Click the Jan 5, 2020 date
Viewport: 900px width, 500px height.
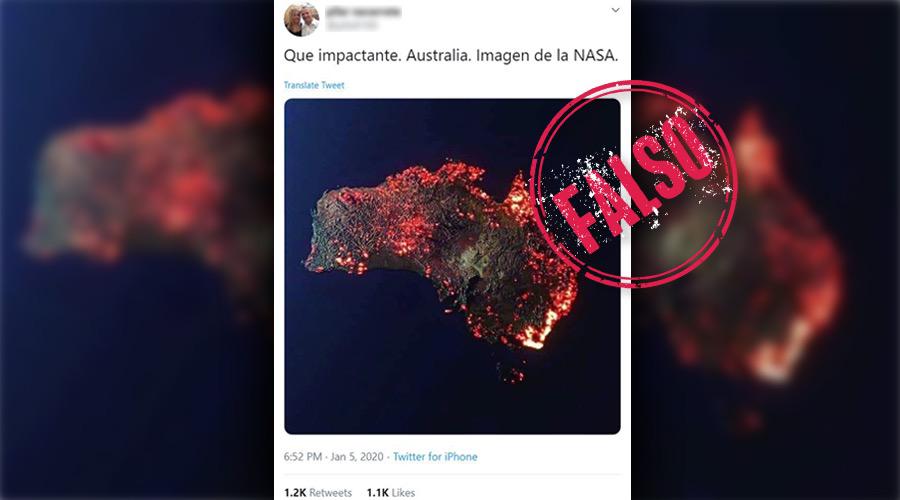pyautogui.click(x=357, y=457)
